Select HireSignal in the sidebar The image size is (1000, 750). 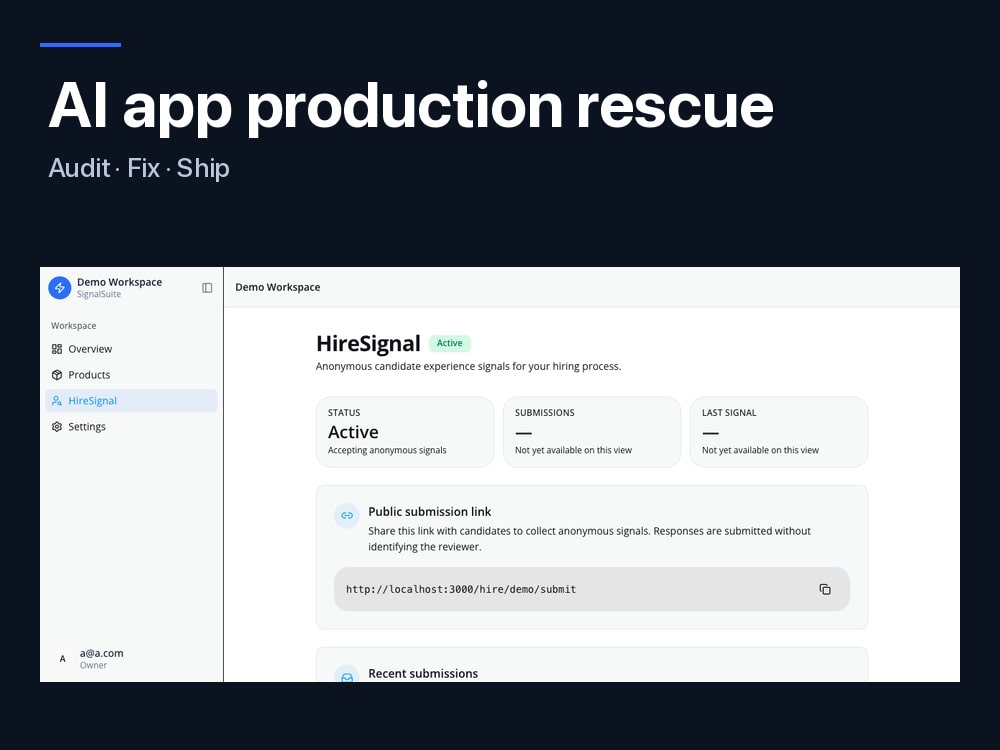click(131, 401)
